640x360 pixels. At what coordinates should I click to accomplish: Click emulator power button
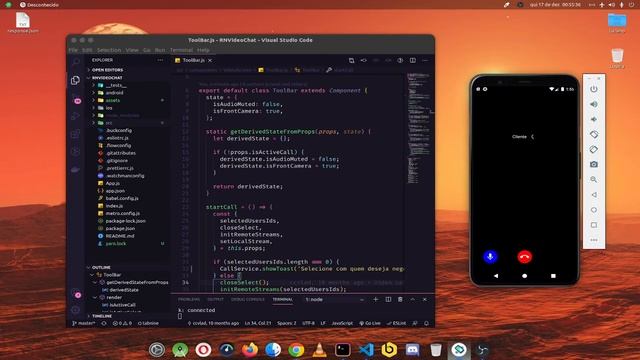coord(594,89)
